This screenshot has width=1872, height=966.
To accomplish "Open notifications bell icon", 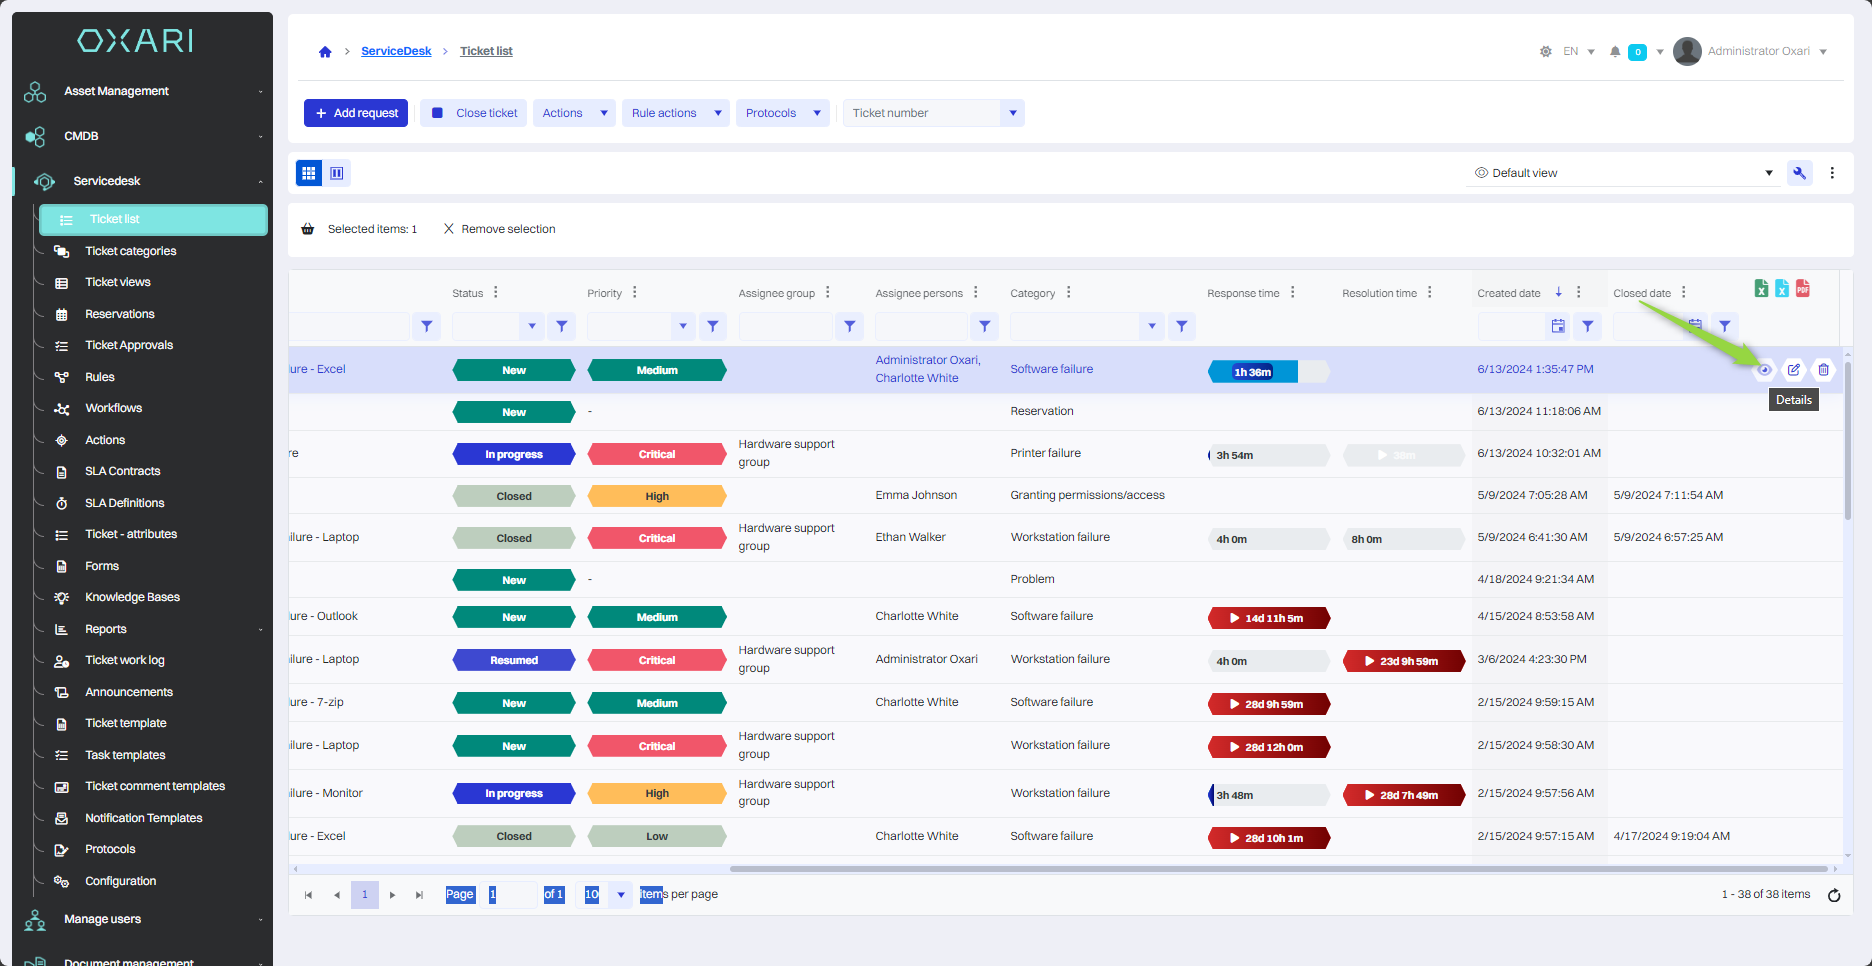I will 1615,52.
